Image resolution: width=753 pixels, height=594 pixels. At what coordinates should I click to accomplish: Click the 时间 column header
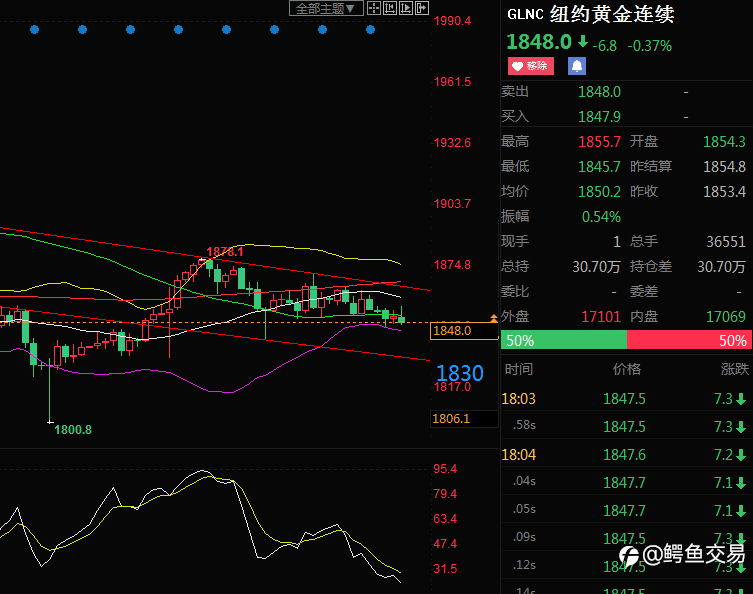(x=519, y=369)
